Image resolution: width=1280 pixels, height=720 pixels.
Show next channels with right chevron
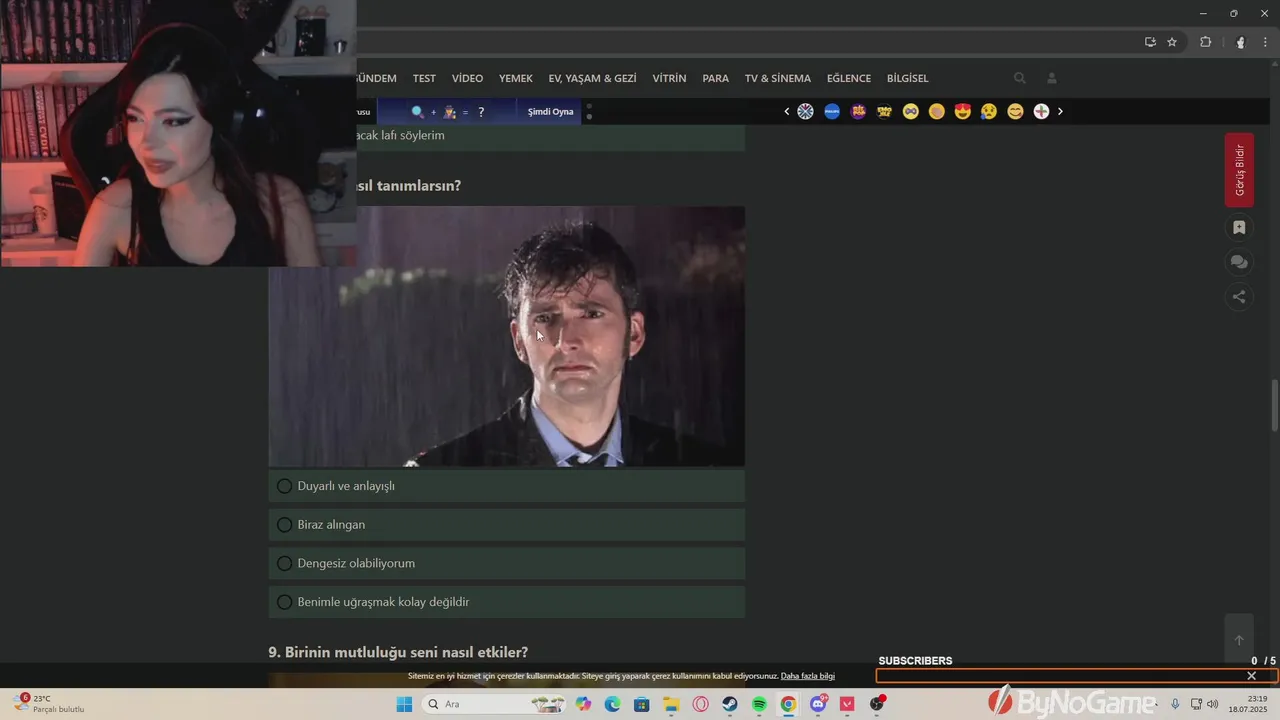click(1060, 111)
